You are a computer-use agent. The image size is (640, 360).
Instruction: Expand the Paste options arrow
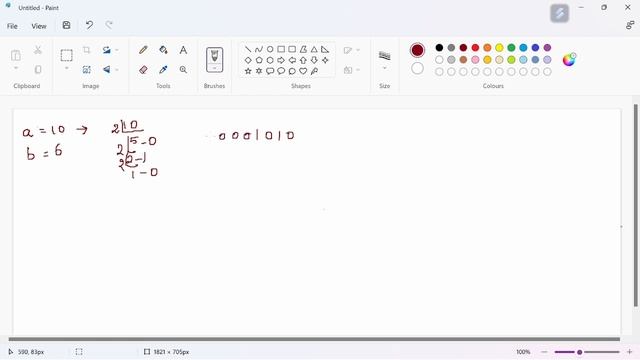point(16,68)
